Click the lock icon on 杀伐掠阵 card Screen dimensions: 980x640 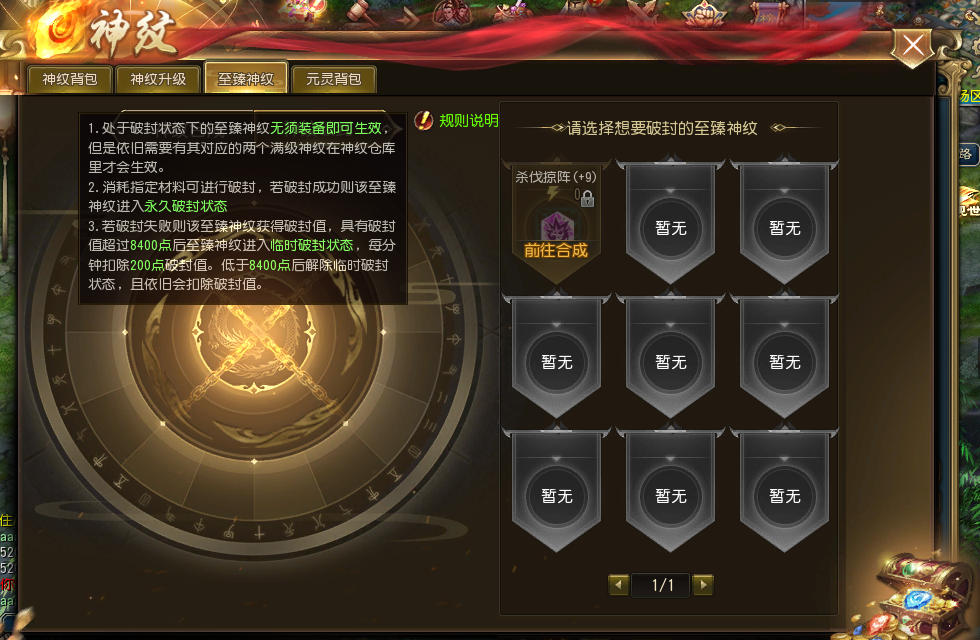tap(587, 198)
